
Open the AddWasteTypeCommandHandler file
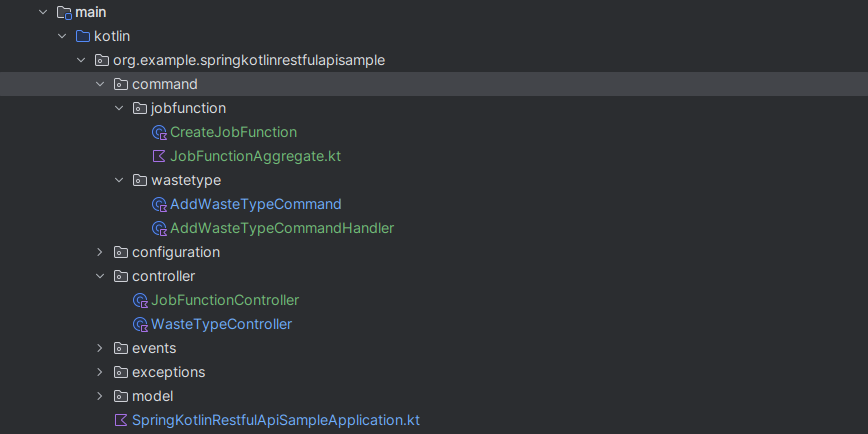282,228
